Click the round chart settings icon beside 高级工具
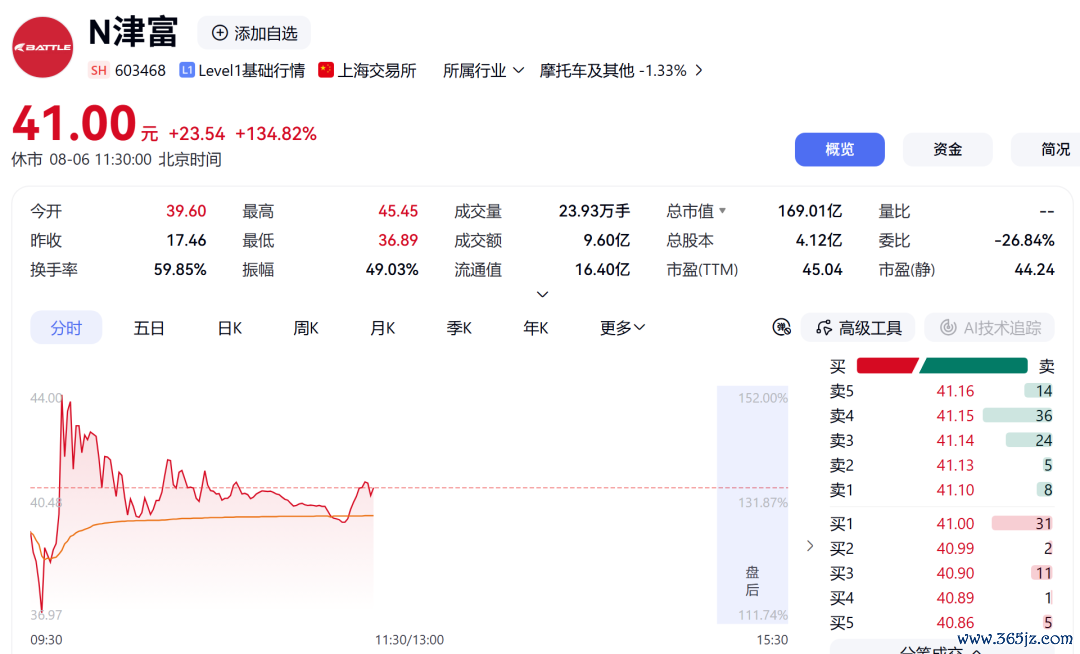Viewport: 1080px width, 654px height. point(782,328)
